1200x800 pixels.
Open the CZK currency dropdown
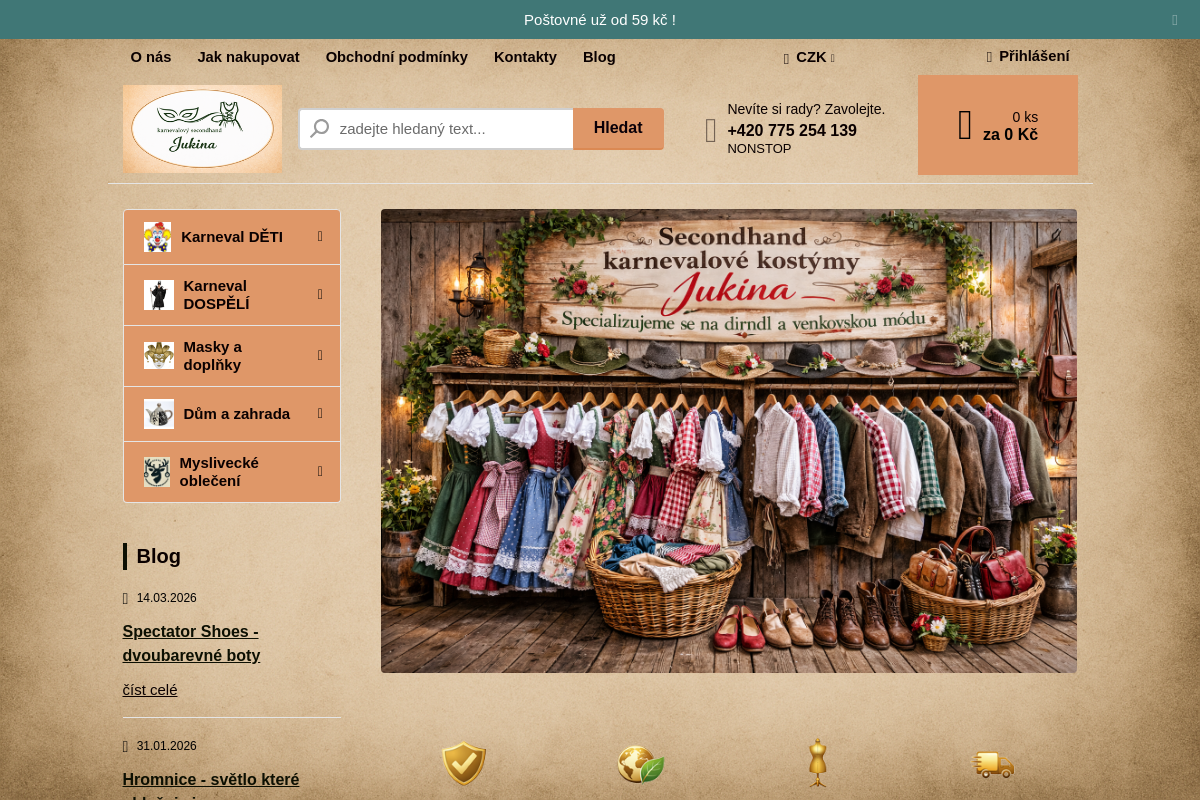(x=810, y=57)
